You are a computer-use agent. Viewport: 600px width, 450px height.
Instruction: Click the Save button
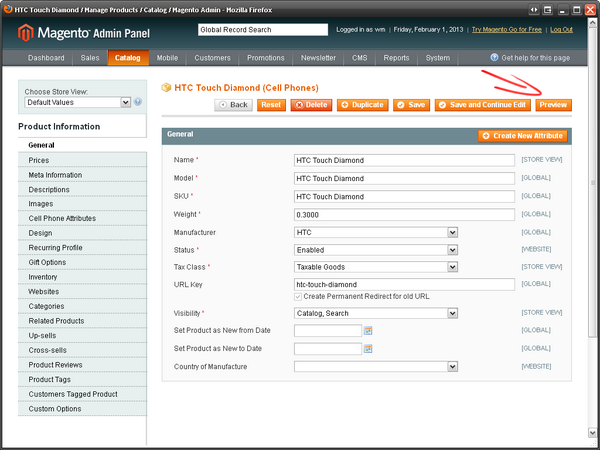pyautogui.click(x=411, y=105)
